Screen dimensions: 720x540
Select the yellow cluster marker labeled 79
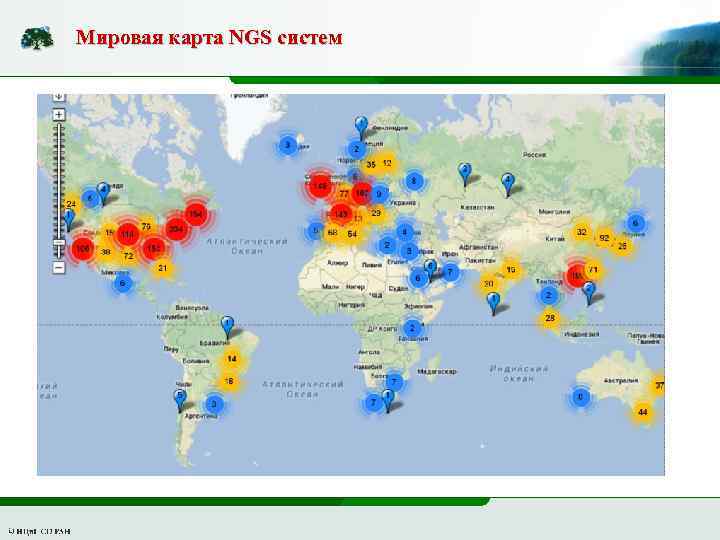146,226
